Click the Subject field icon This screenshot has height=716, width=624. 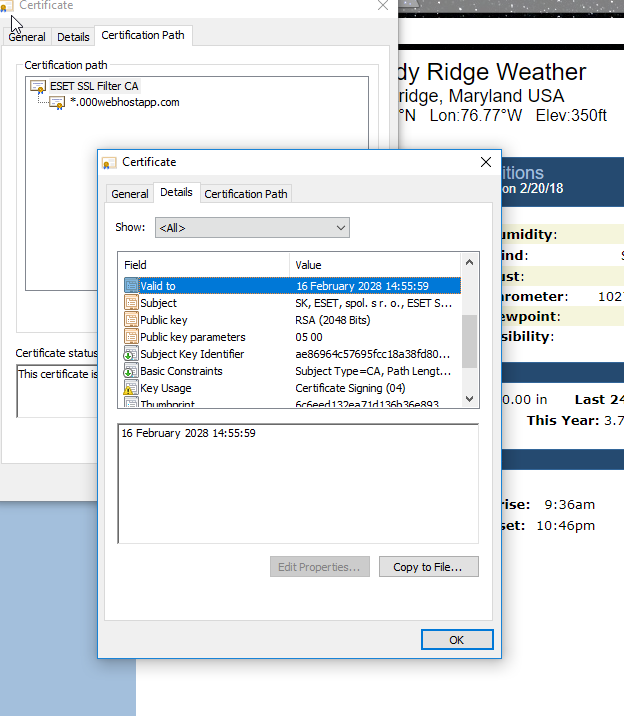131,303
